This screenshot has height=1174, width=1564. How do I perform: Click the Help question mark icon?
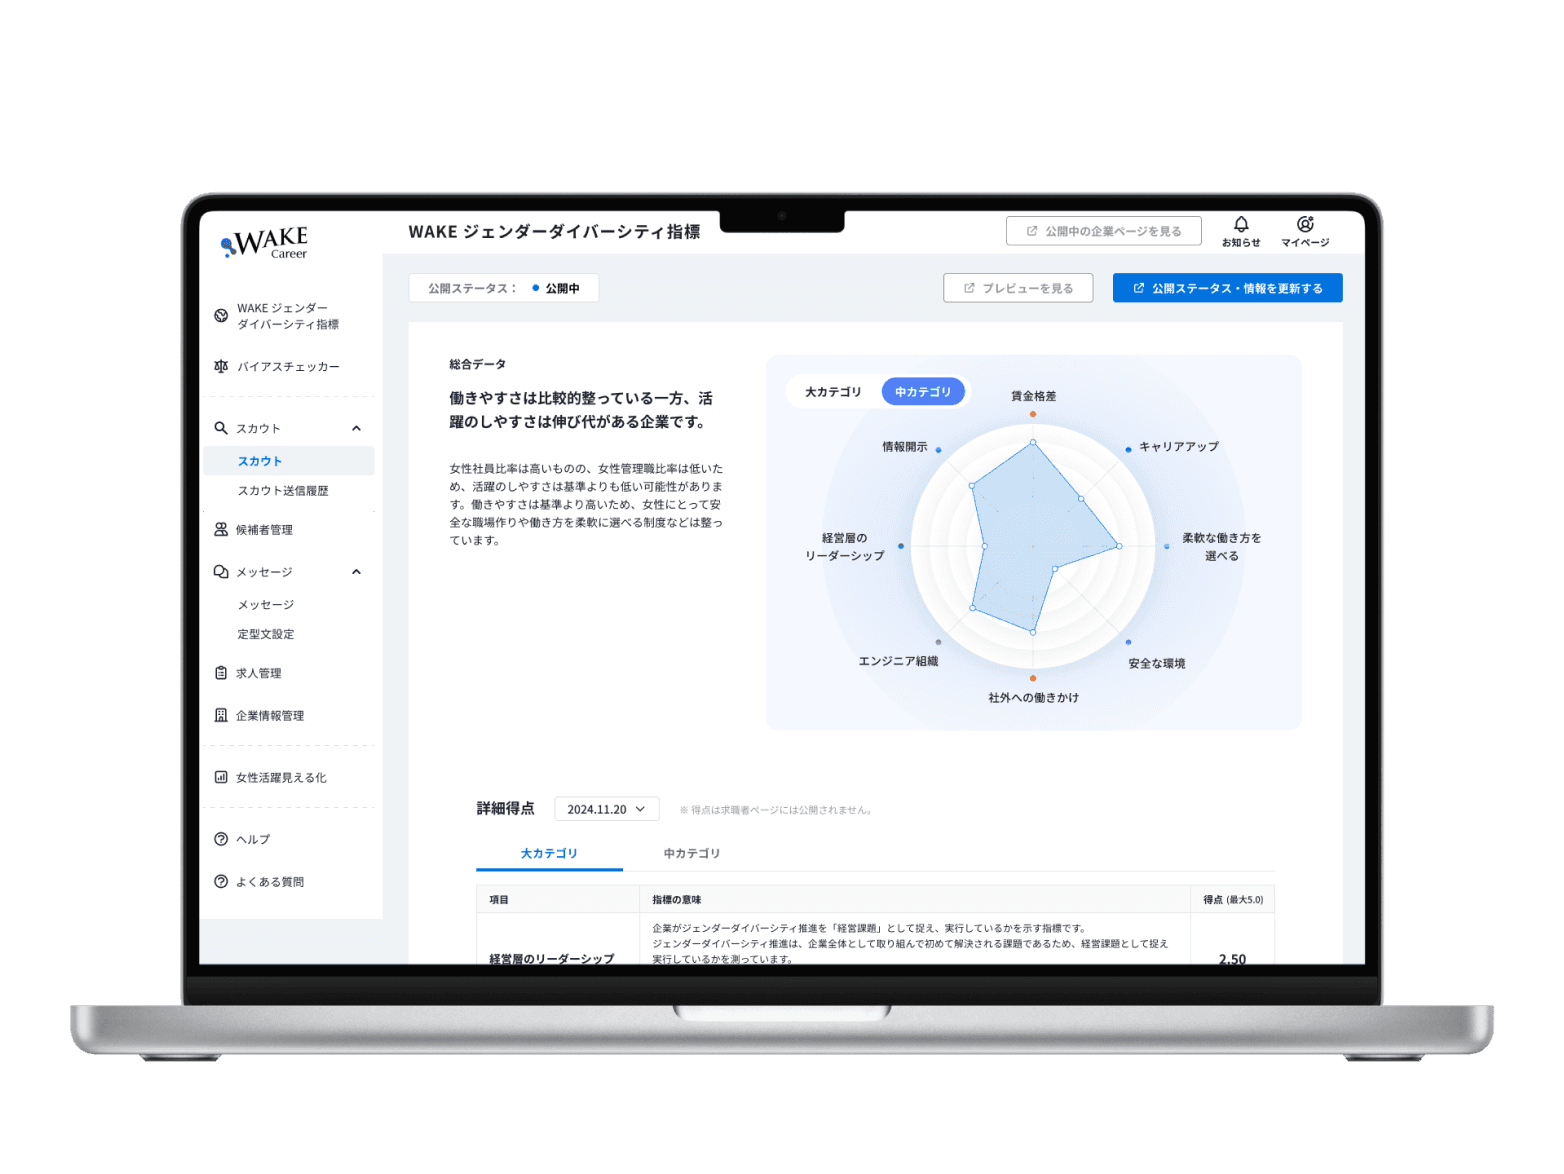[x=221, y=839]
